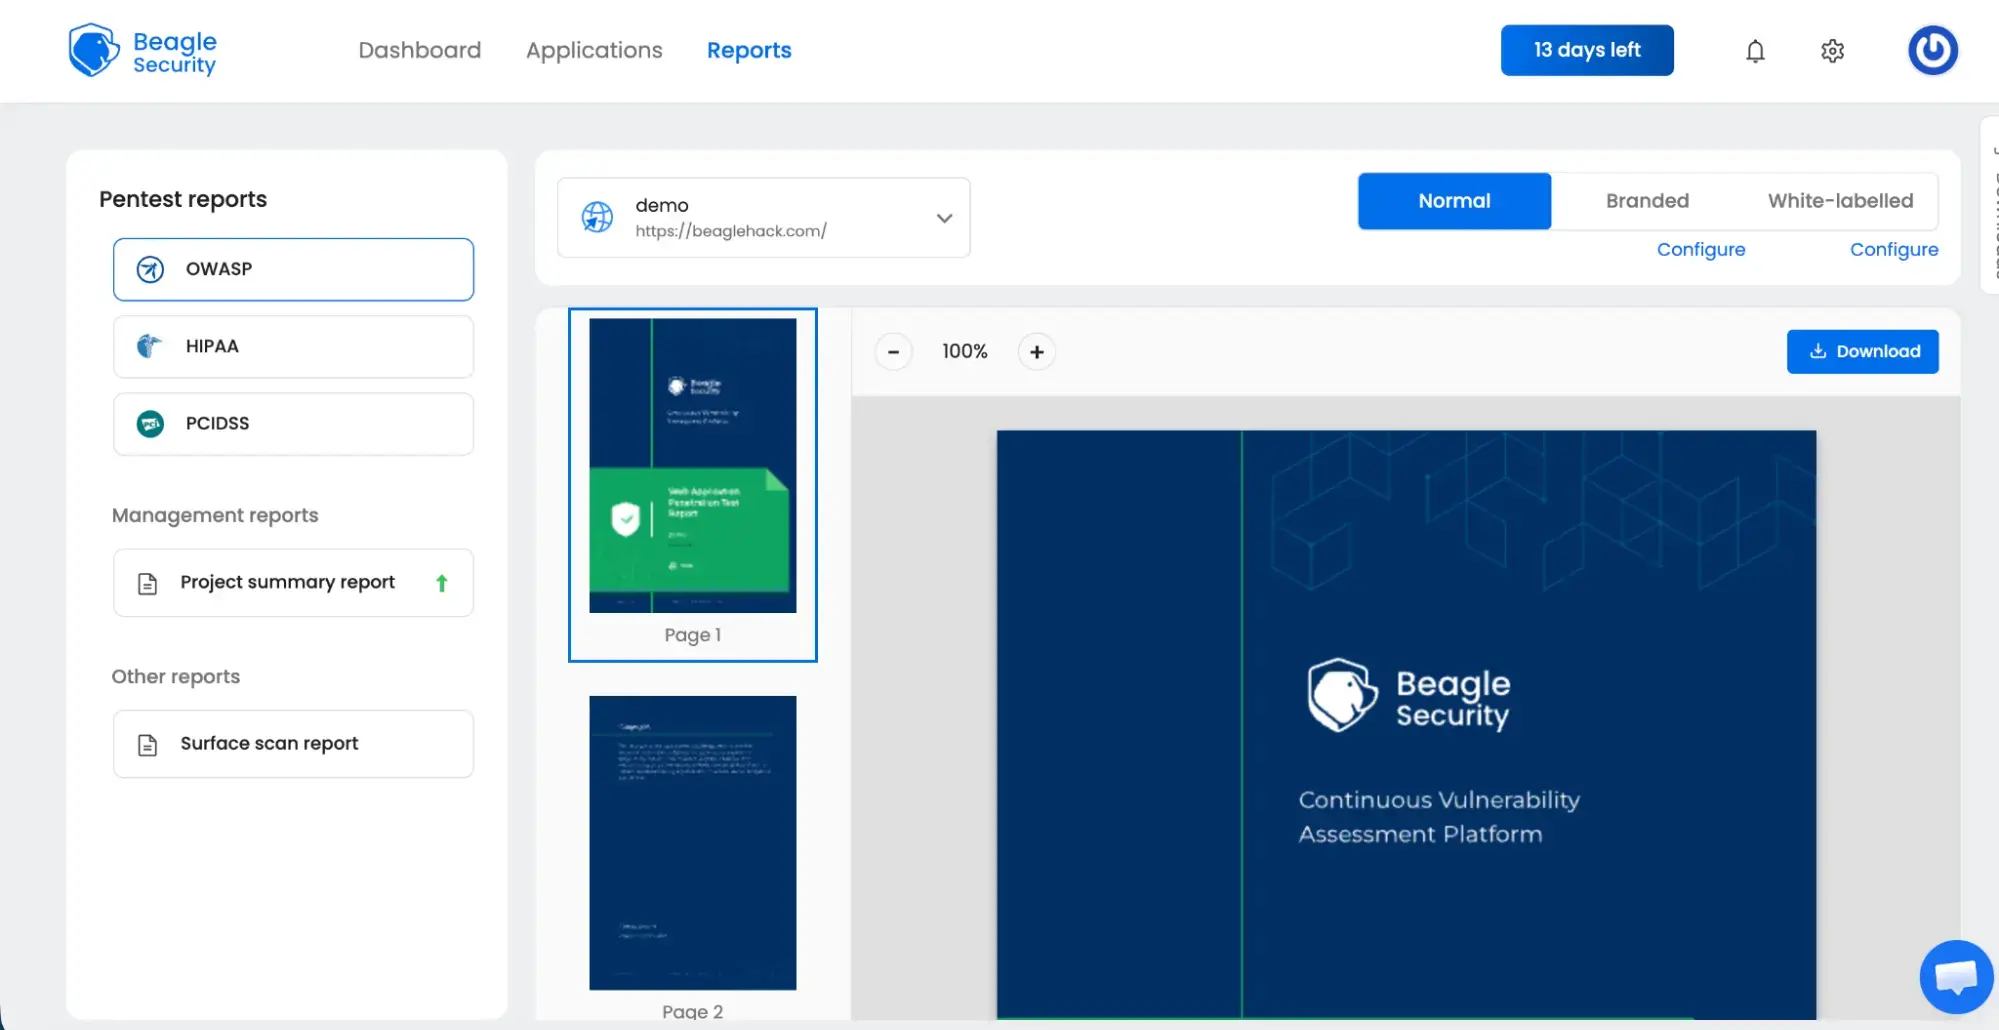Open the Project summary report
The image size is (1999, 1030).
pos(293,583)
